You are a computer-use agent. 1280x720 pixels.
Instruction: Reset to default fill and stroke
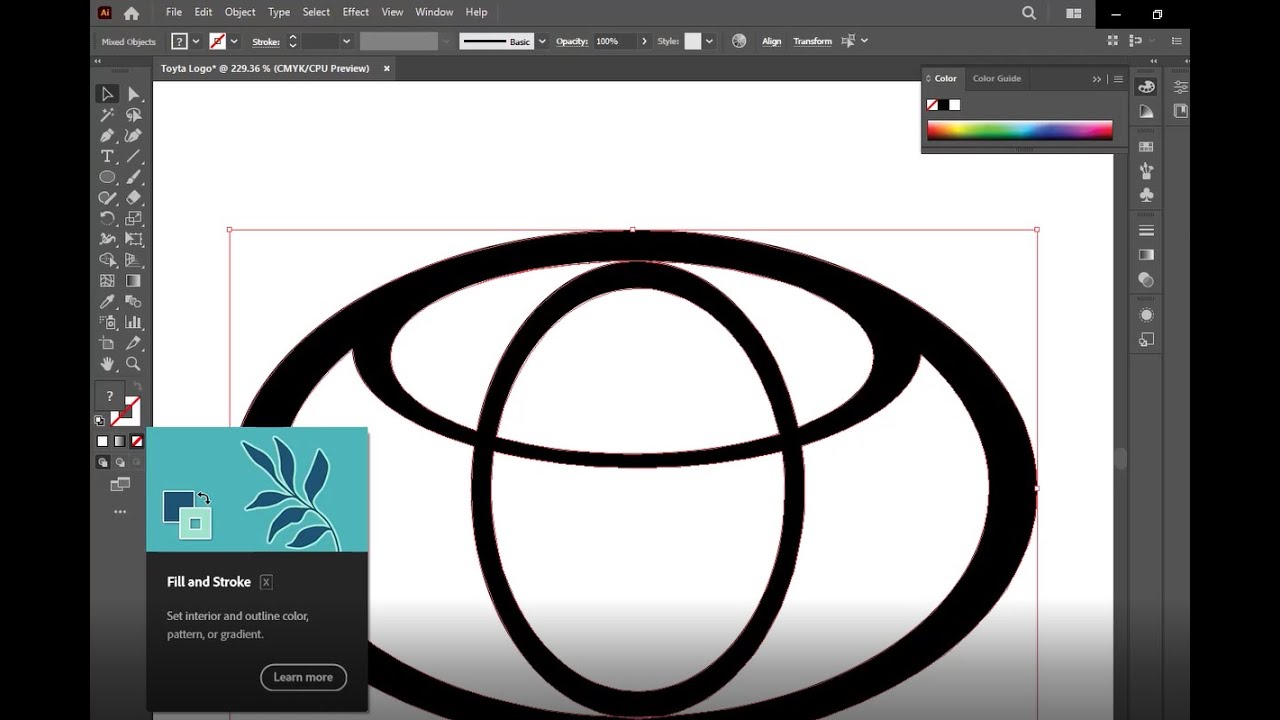pos(99,420)
